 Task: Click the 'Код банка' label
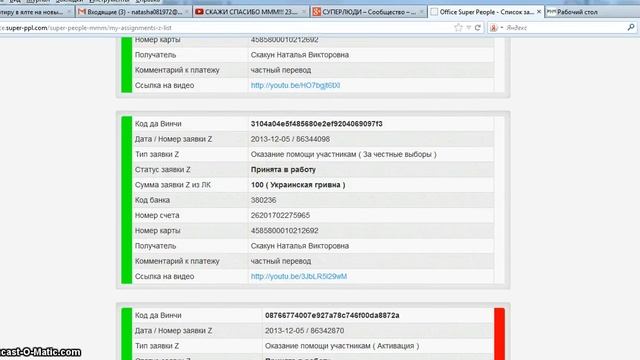point(152,200)
